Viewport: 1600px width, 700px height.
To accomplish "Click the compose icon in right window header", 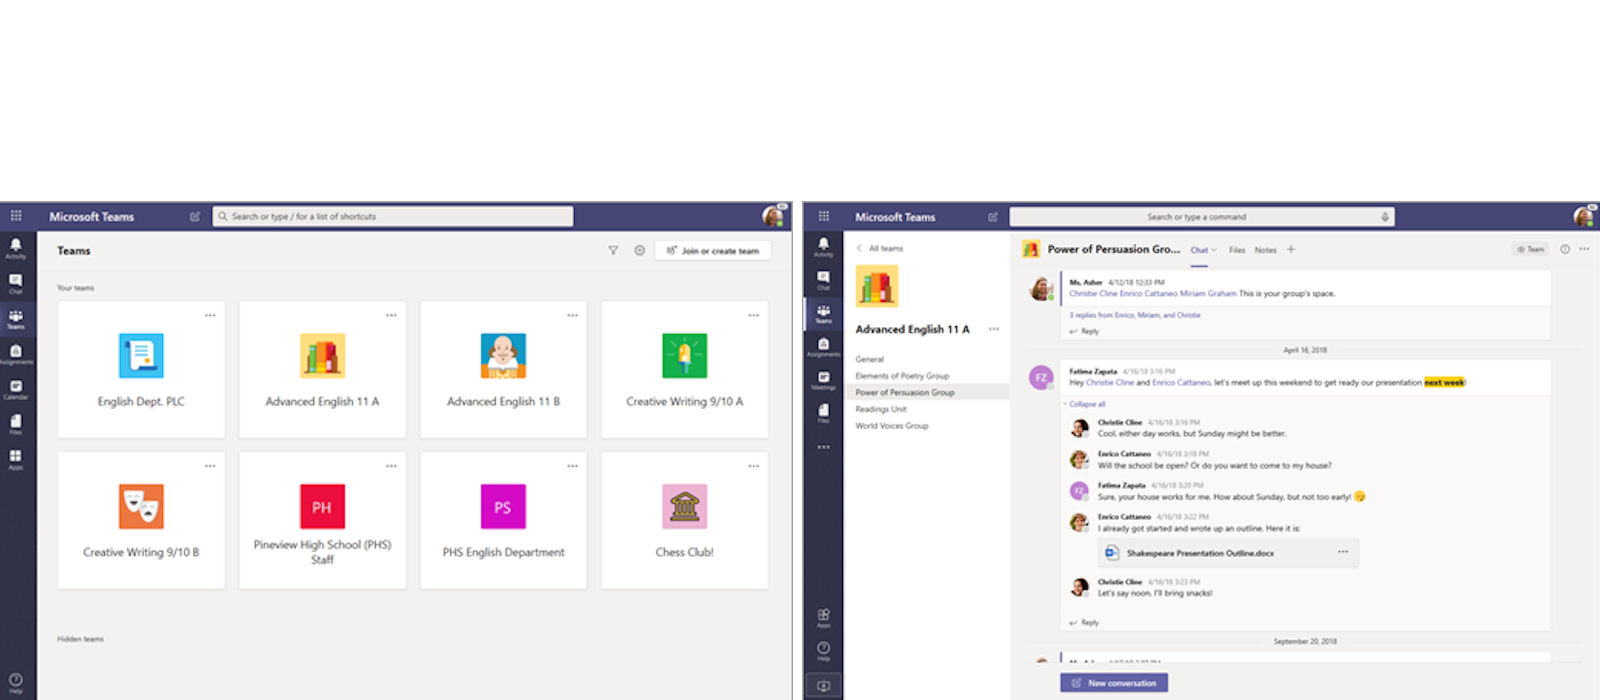I will (x=993, y=216).
